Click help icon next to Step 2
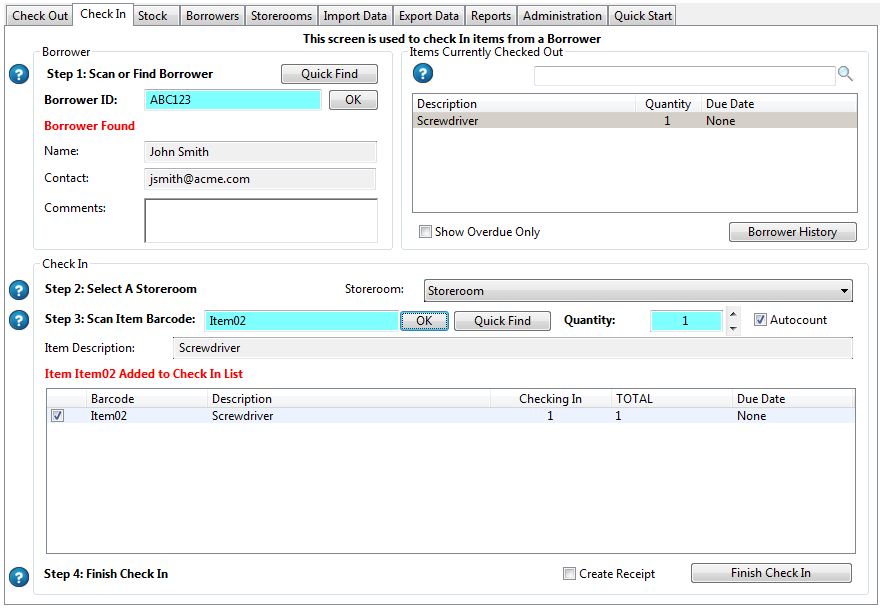 18,290
